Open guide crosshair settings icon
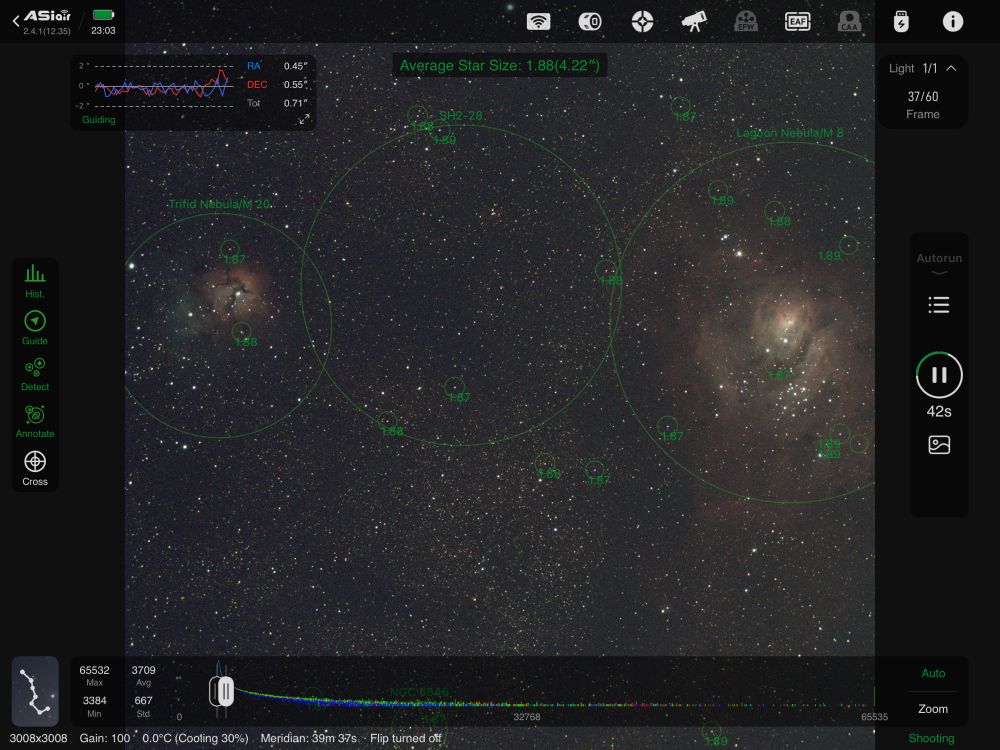 (642, 22)
